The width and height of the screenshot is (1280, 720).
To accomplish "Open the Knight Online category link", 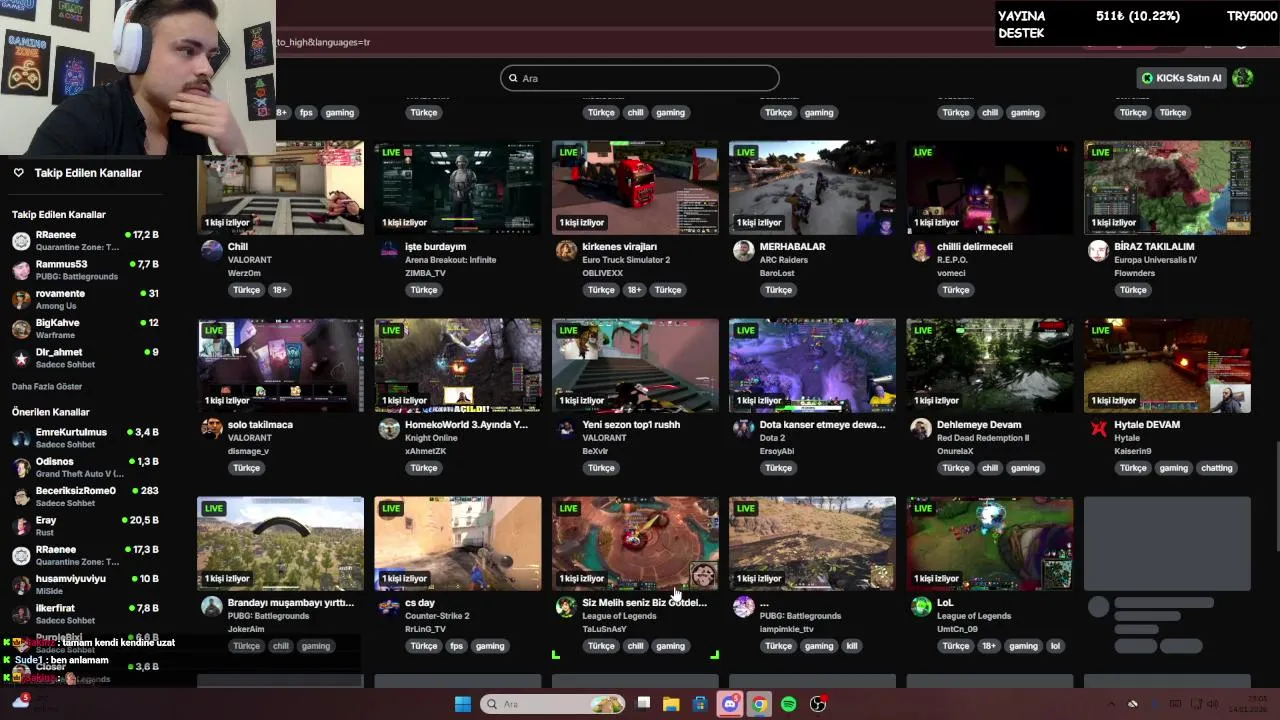I will pyautogui.click(x=432, y=438).
